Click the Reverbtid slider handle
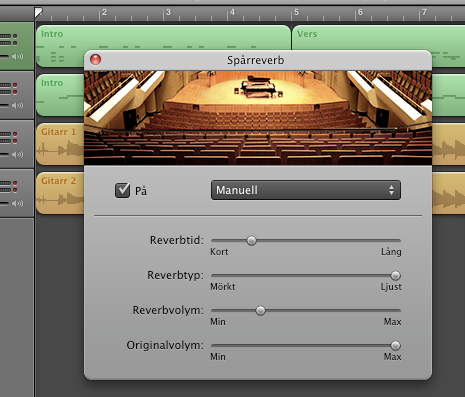The height and width of the screenshot is (397, 465). (252, 240)
